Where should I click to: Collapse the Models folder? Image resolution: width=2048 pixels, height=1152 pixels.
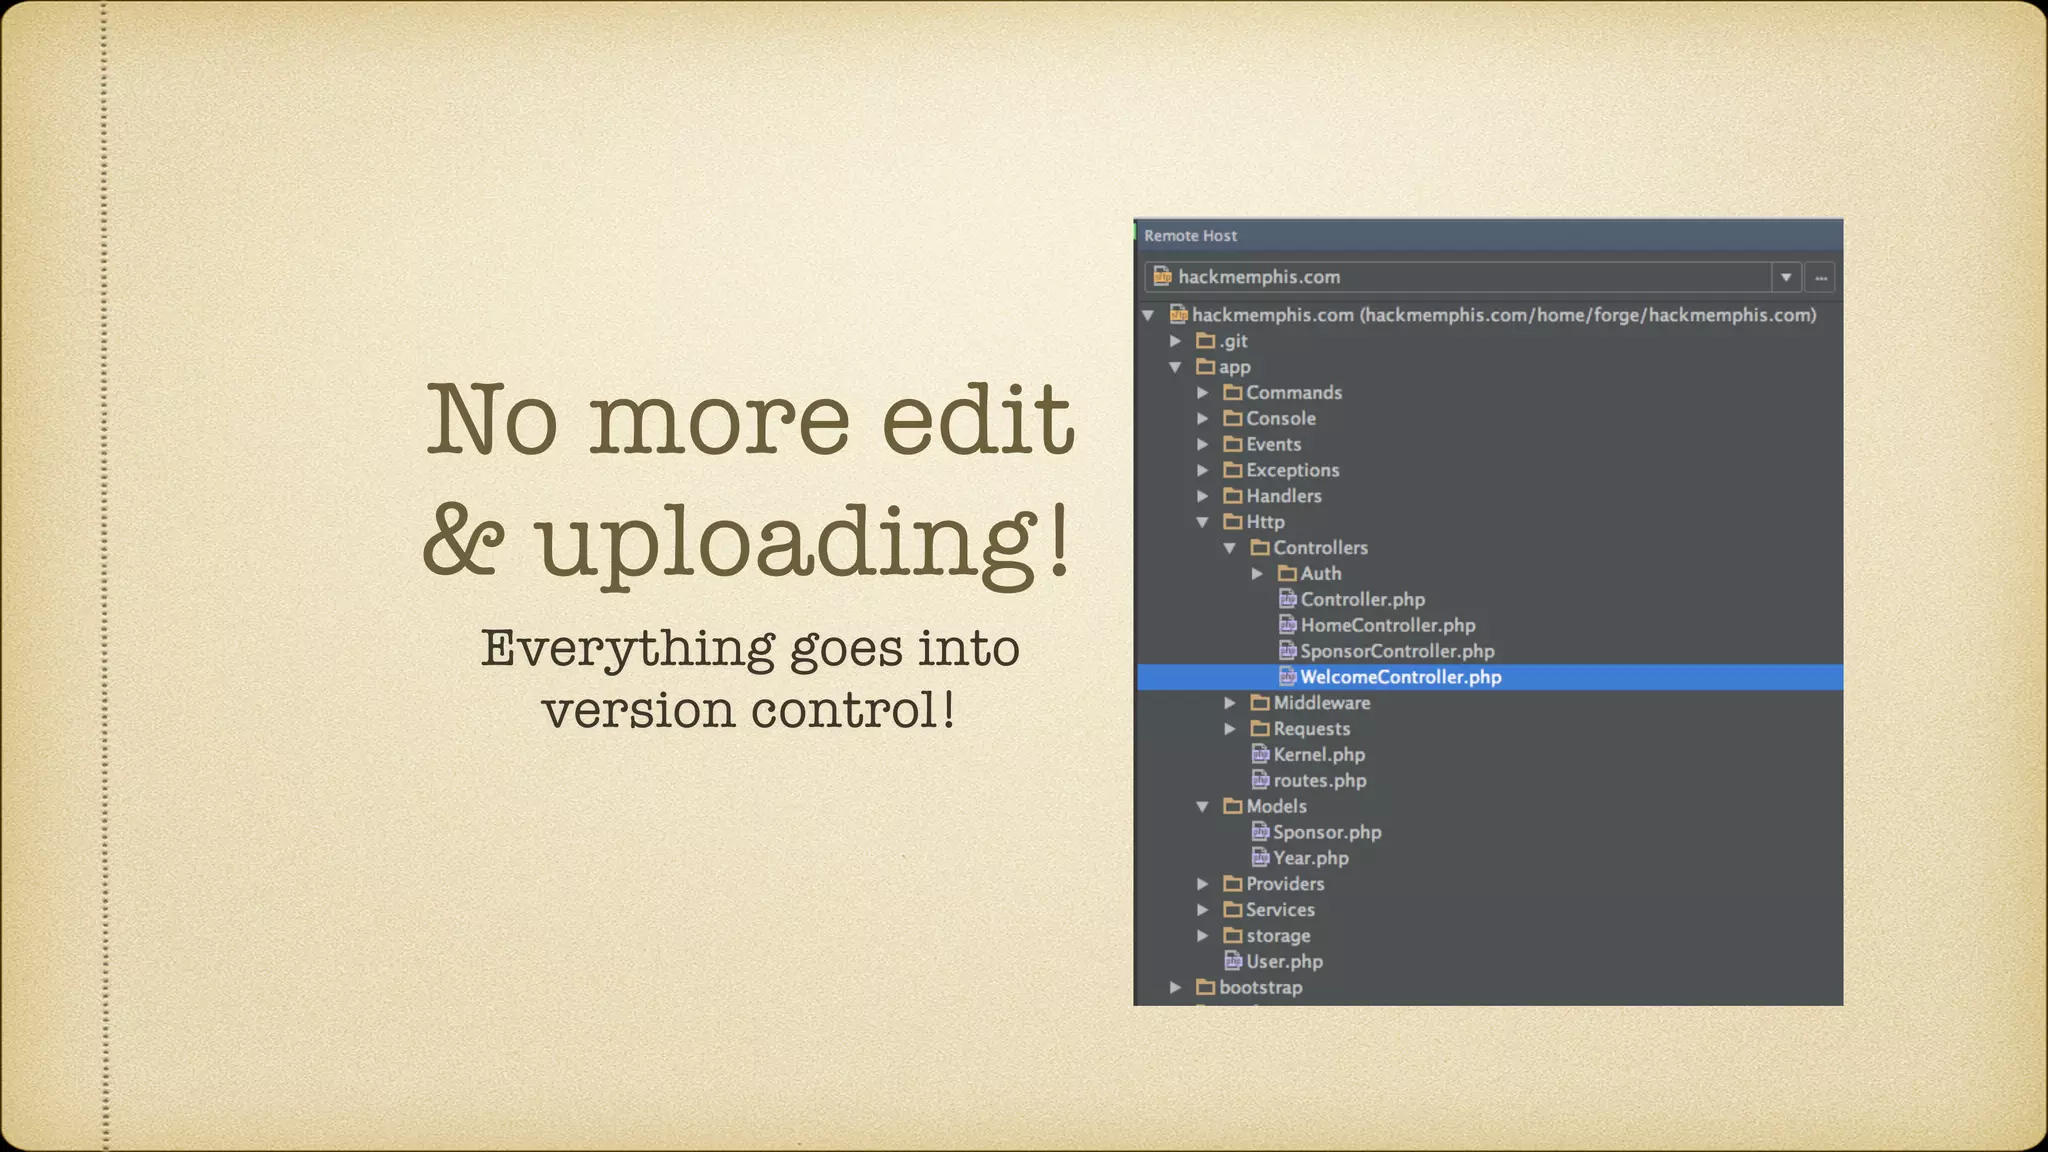1203,806
